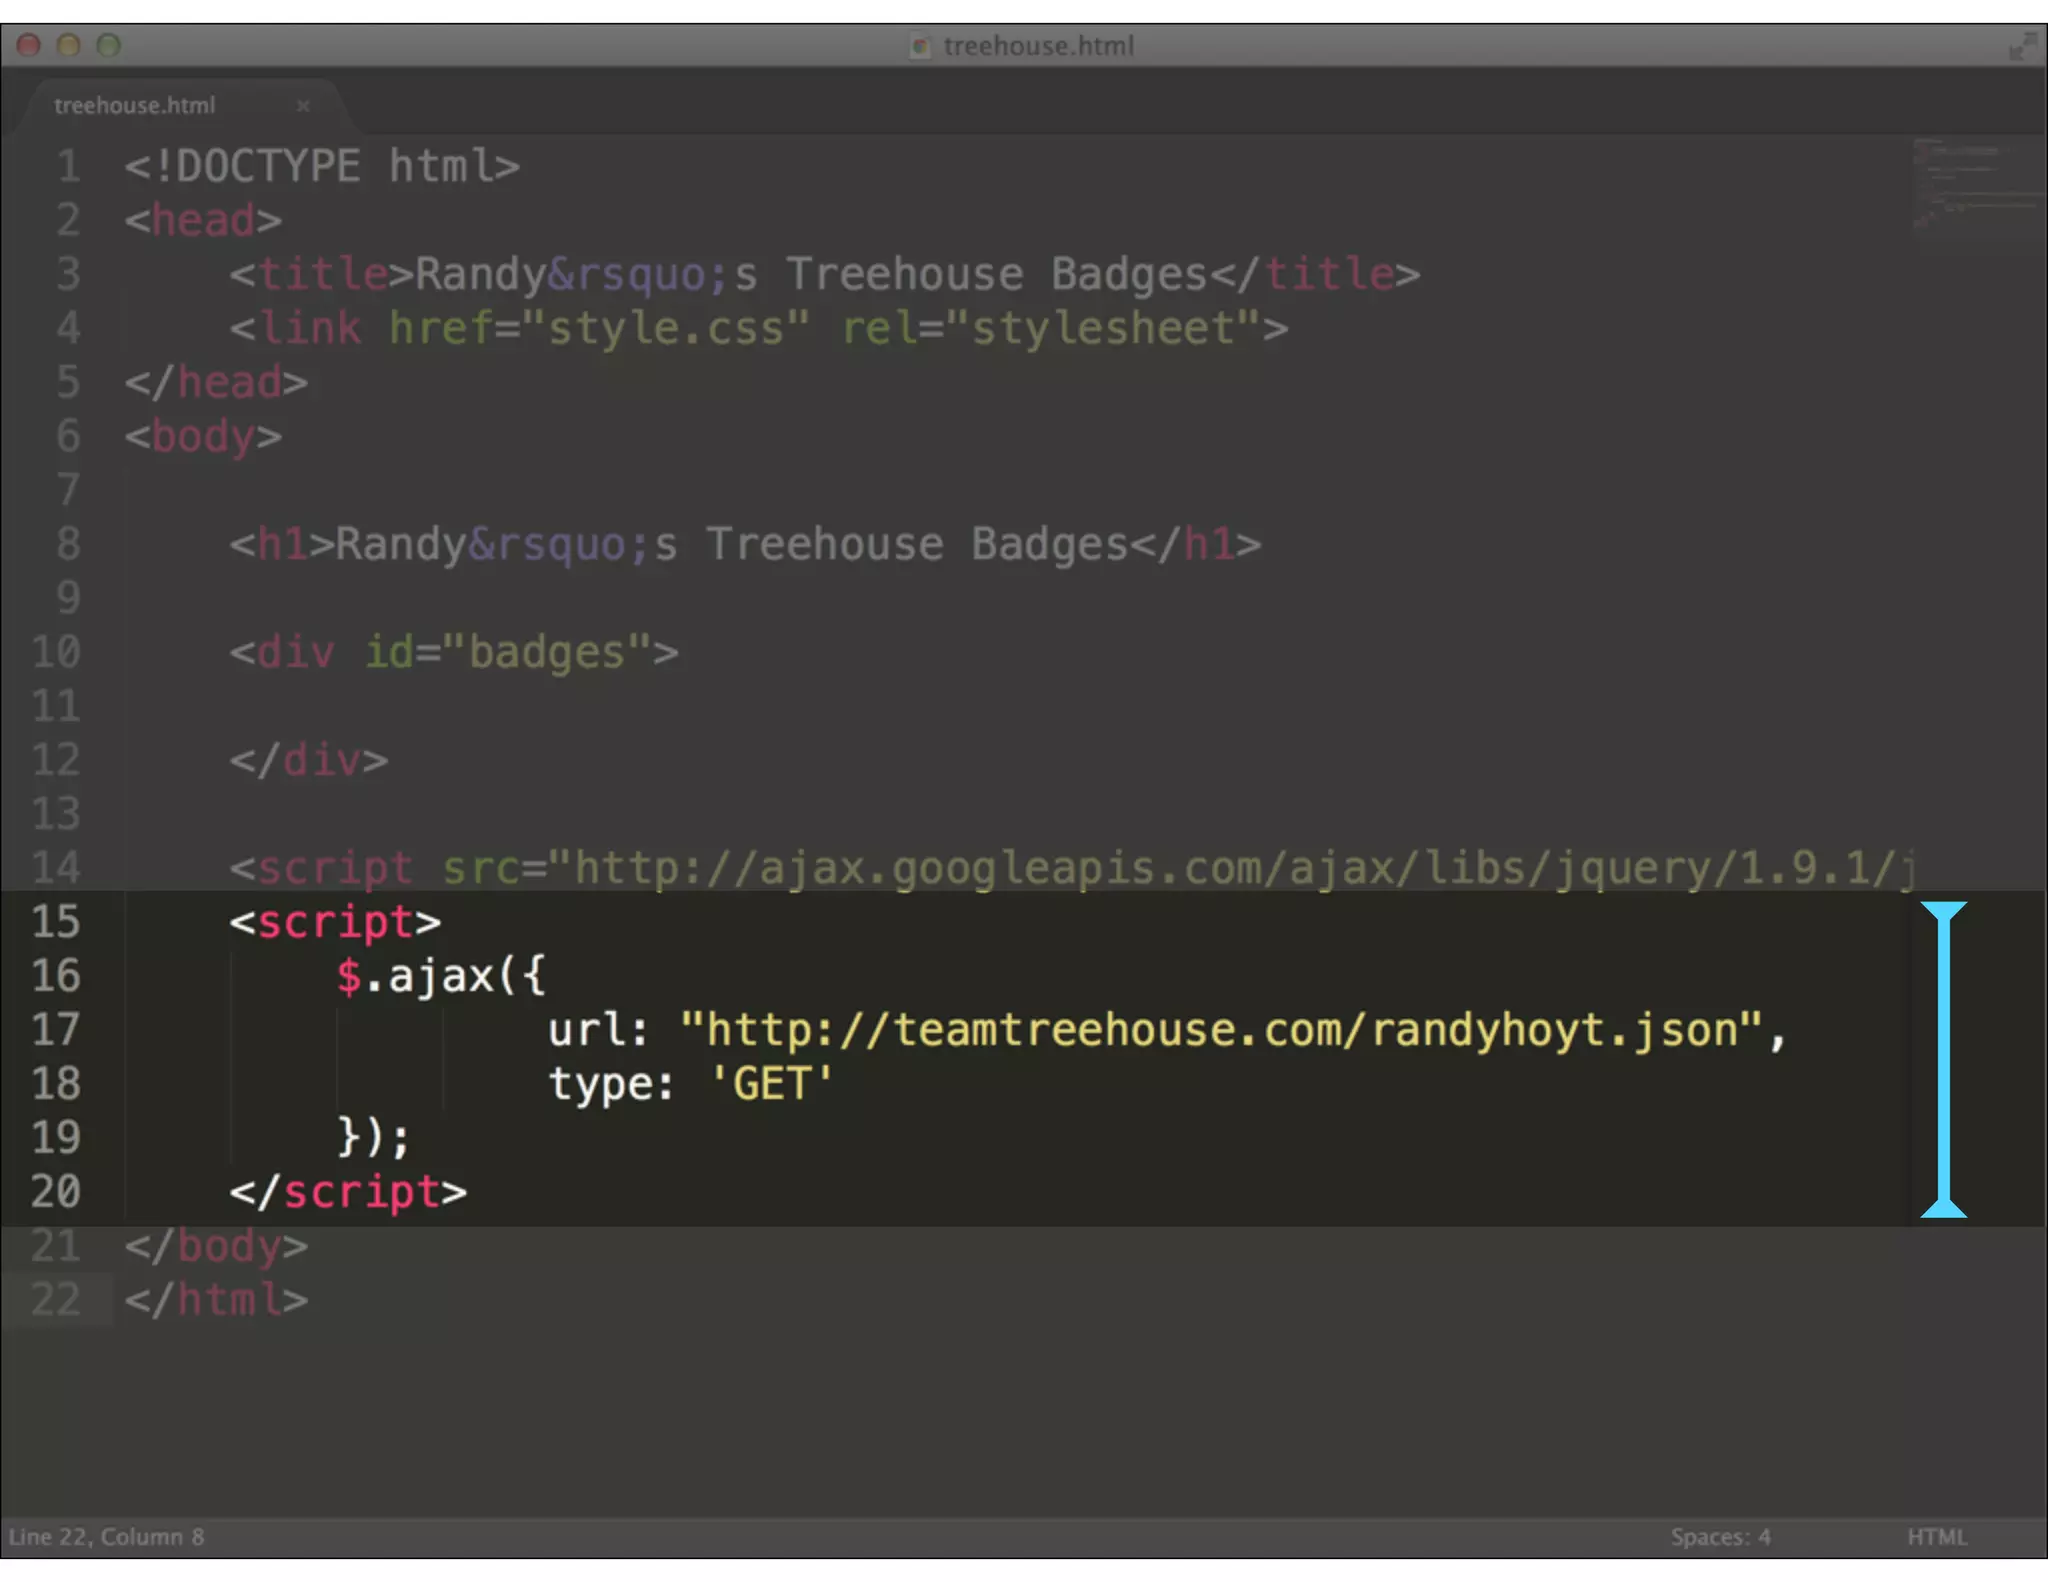This screenshot has width=2048, height=1582.
Task: Click the }); closing on line 19
Action: click(374, 1137)
